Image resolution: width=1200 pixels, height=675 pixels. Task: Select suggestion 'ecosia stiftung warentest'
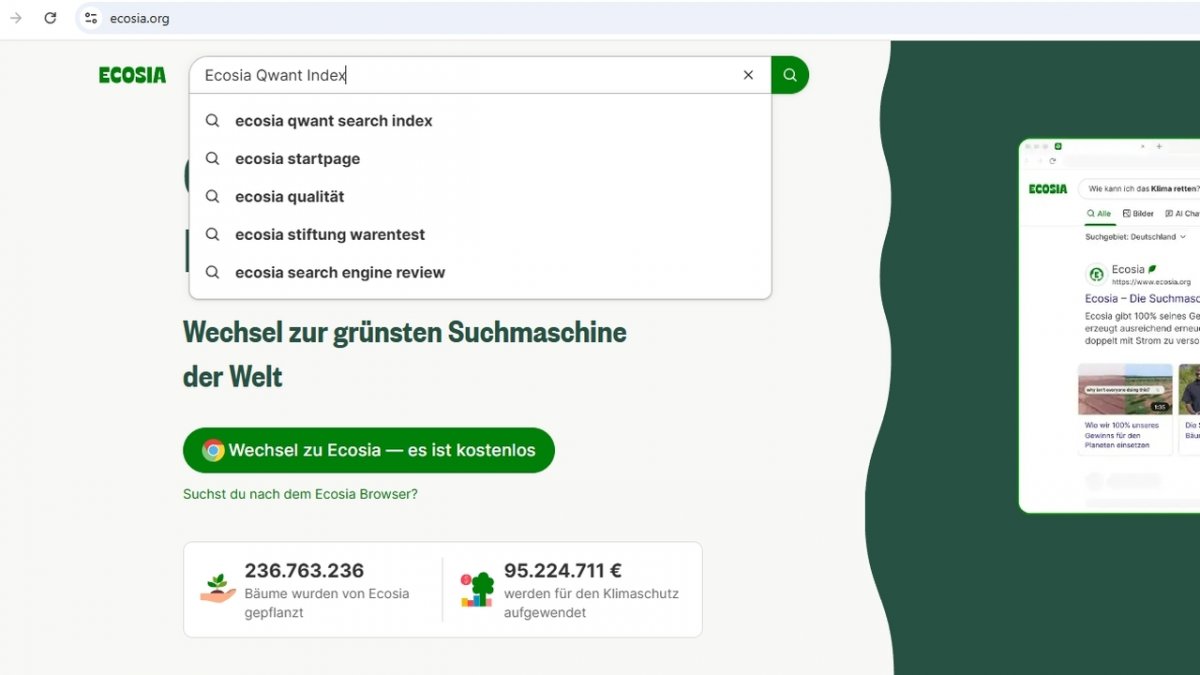480,235
